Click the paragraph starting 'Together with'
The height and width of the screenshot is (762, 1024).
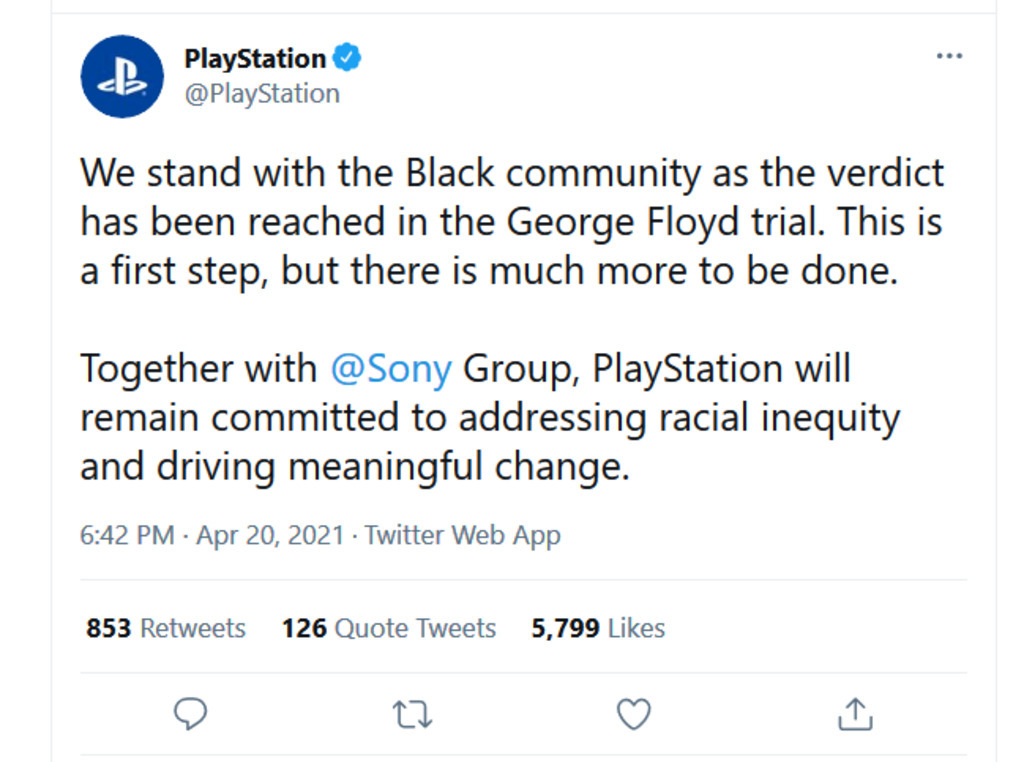[x=490, y=418]
